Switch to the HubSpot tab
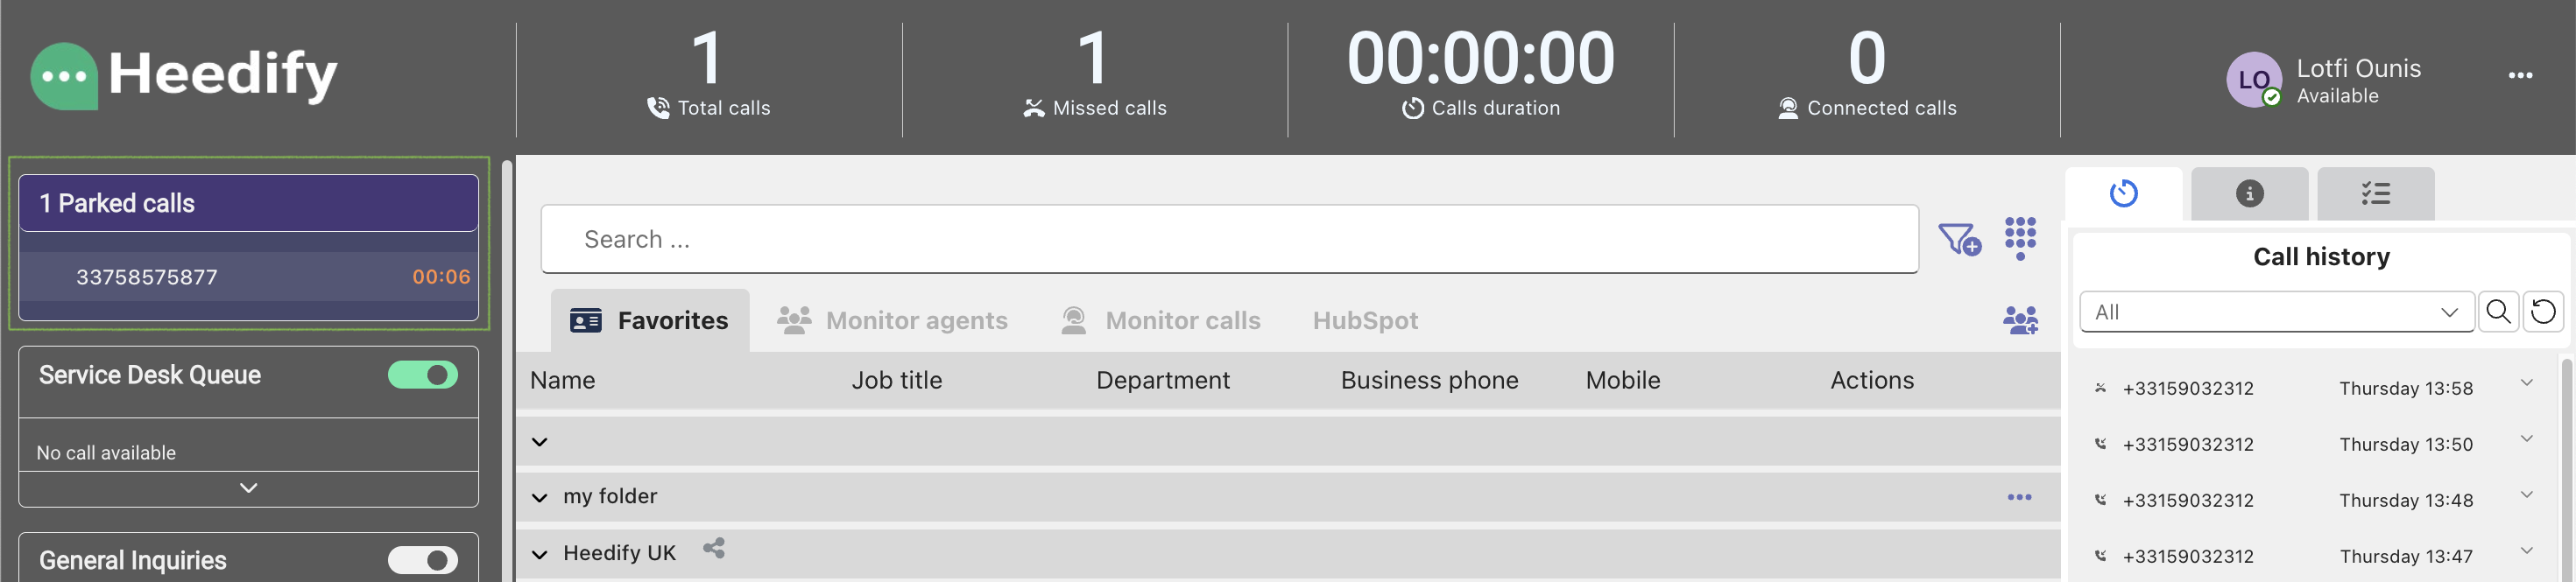This screenshot has height=582, width=2576. click(1365, 320)
